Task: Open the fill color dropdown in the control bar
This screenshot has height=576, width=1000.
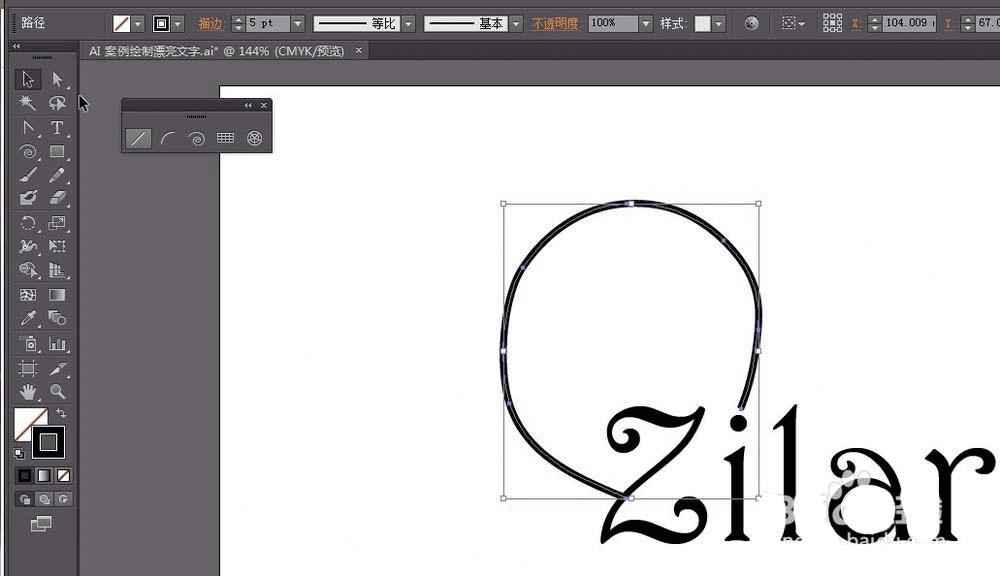Action: tap(138, 24)
